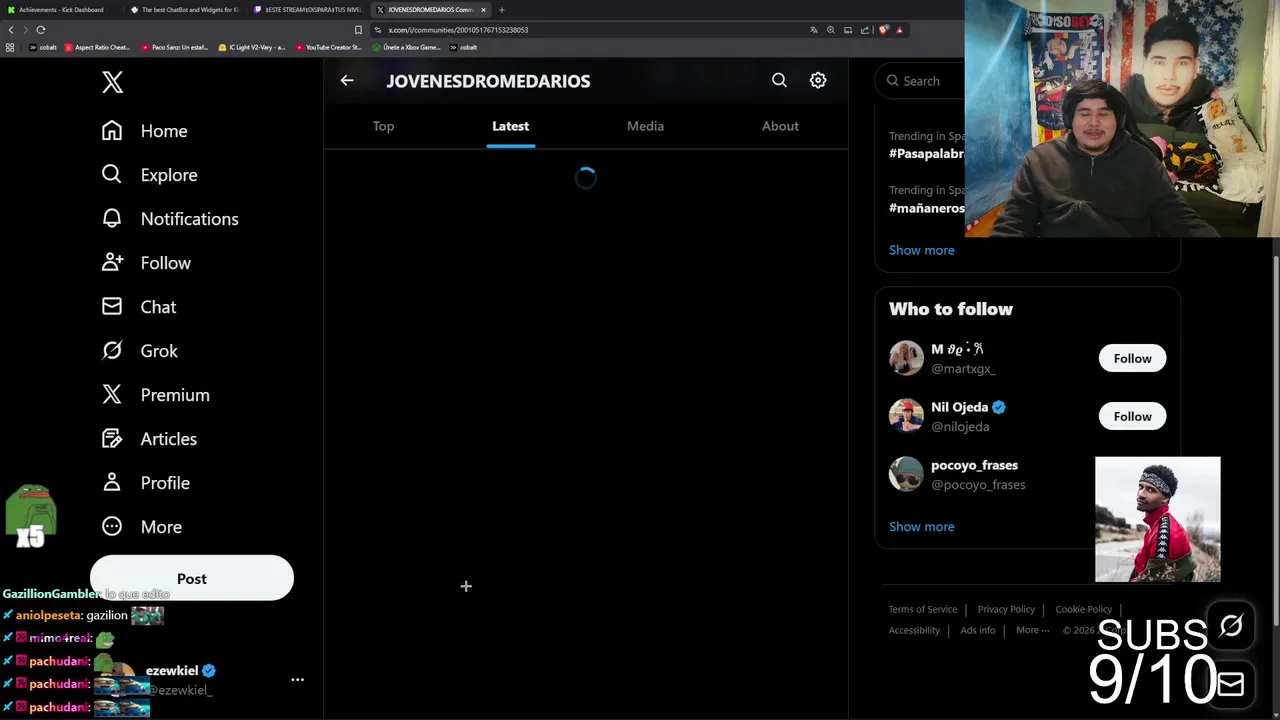Click the X logo in the sidebar

(x=112, y=82)
